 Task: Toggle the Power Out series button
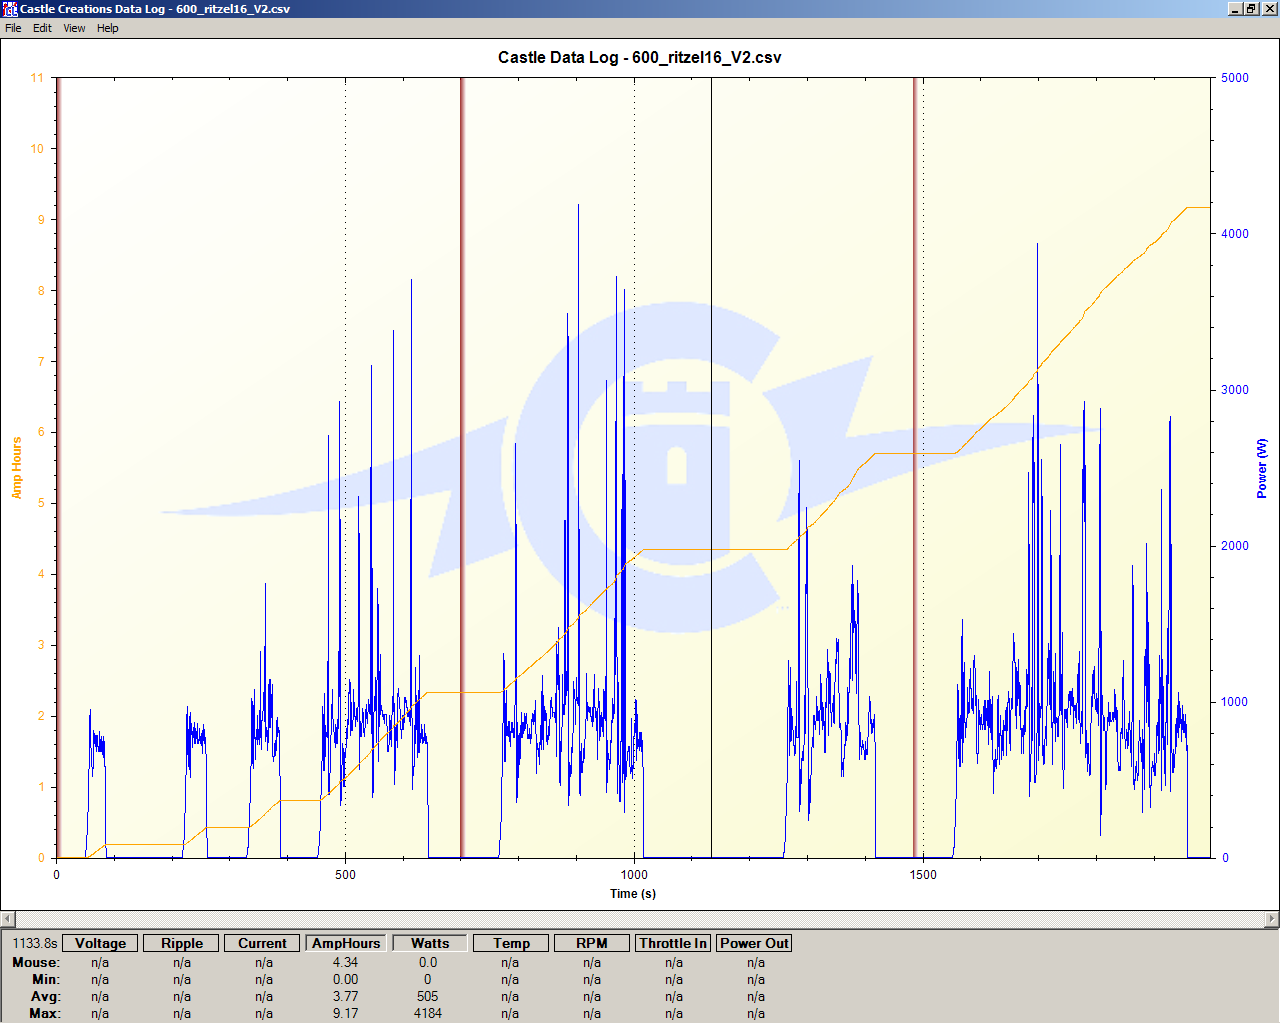coord(754,943)
